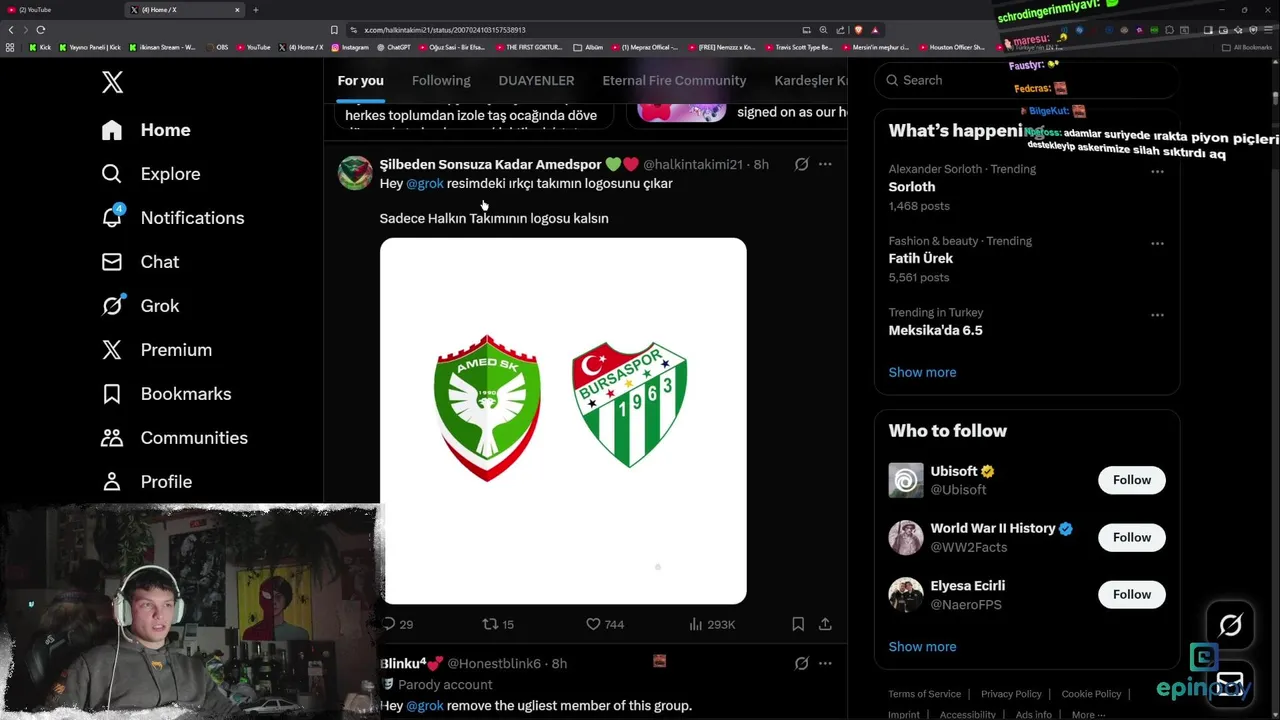Open Premium from the sidebar
Viewport: 1280px width, 720px height.
click(157, 350)
